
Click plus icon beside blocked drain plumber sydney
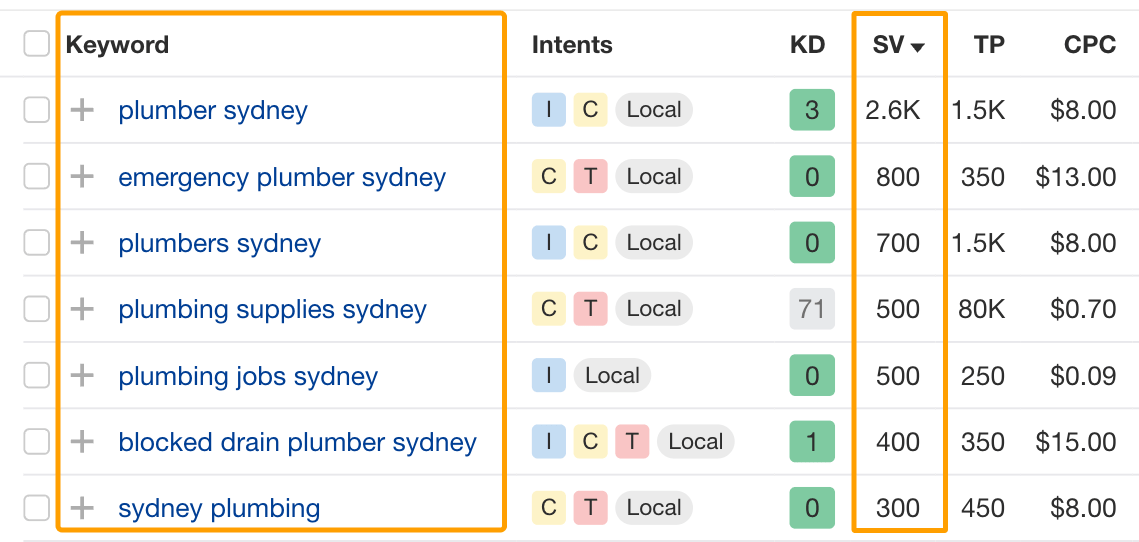[x=82, y=442]
